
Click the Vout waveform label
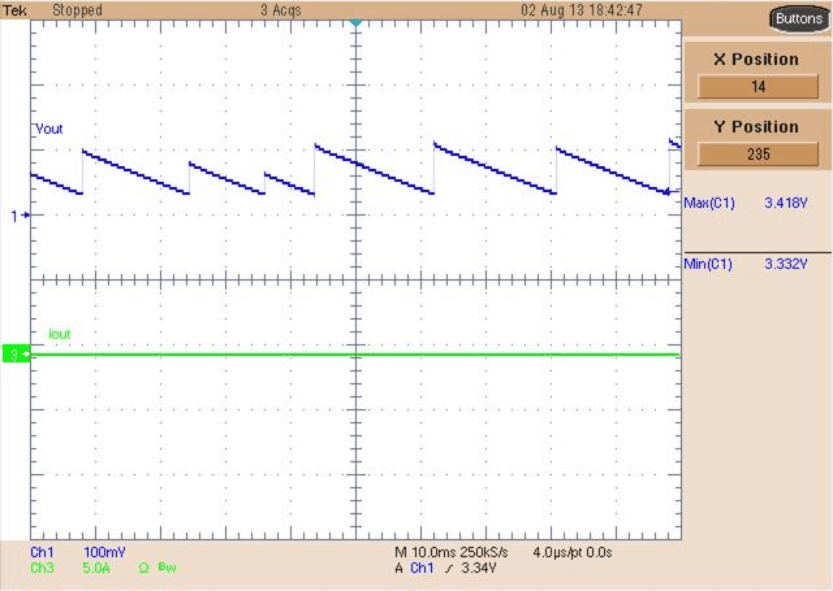point(49,129)
